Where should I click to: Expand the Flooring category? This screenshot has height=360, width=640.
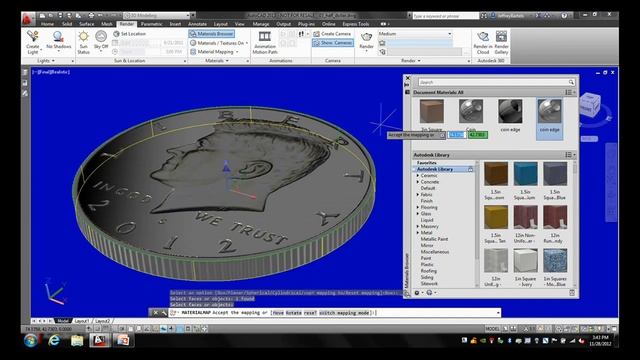[418, 207]
